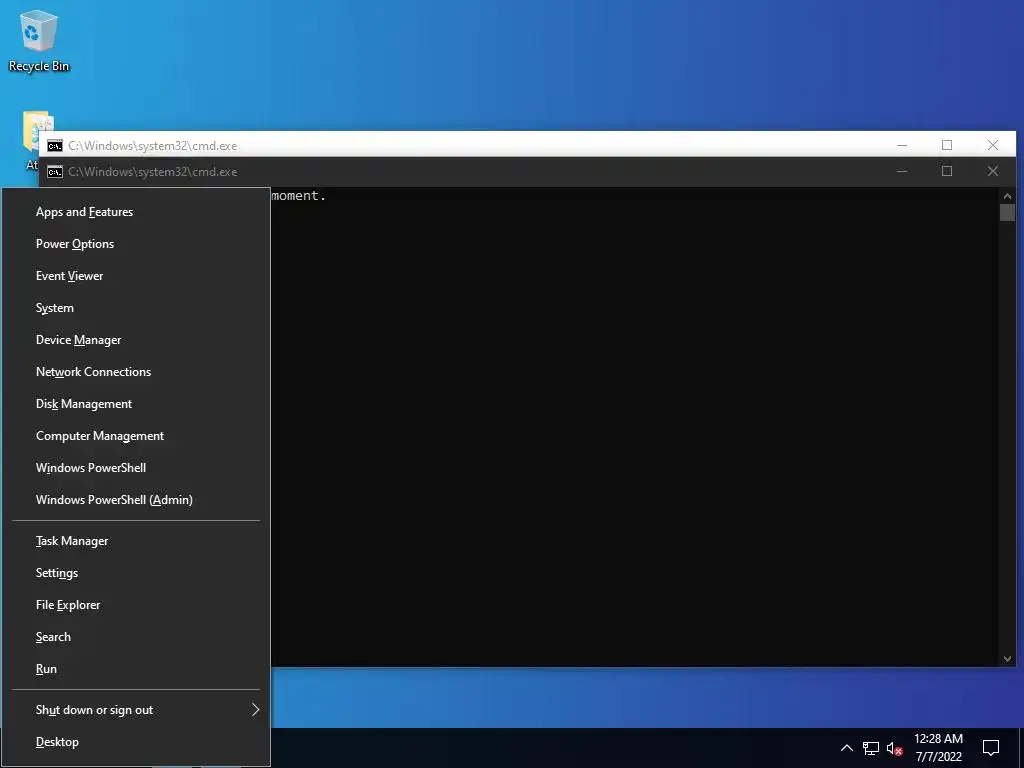Click the front cmd.exe window icon

click(55, 172)
